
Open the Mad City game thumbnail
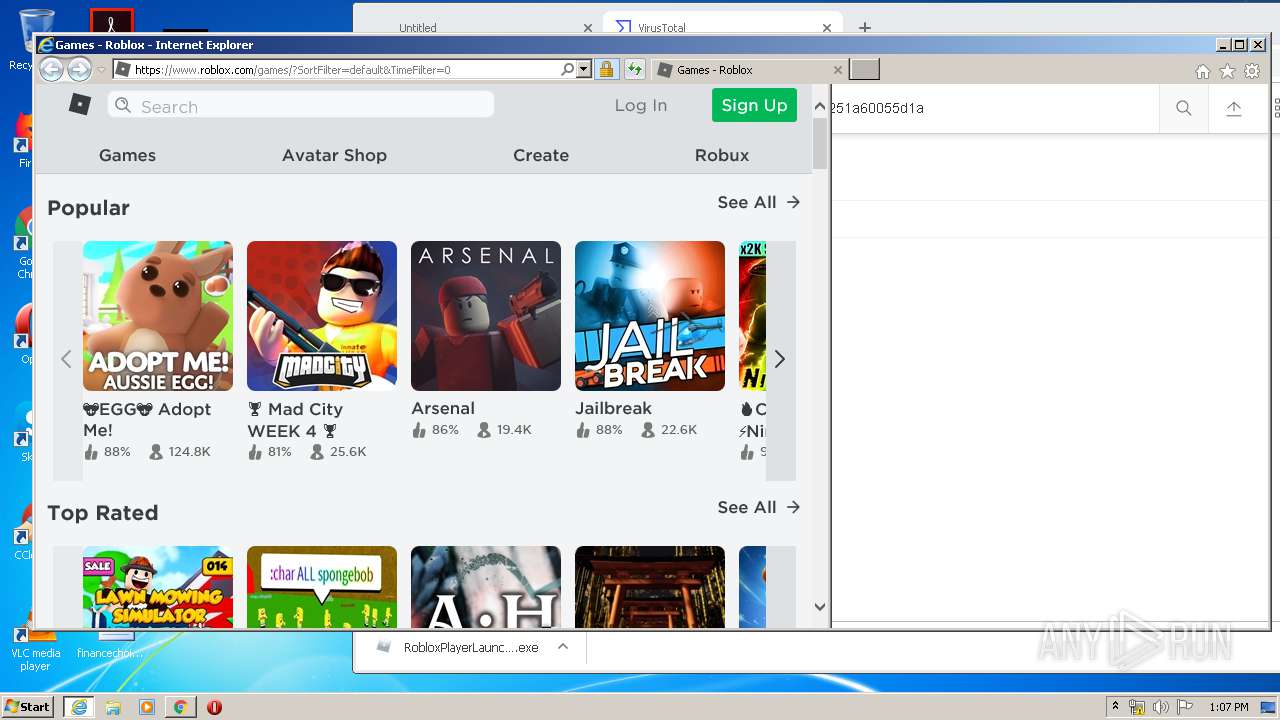tap(322, 316)
